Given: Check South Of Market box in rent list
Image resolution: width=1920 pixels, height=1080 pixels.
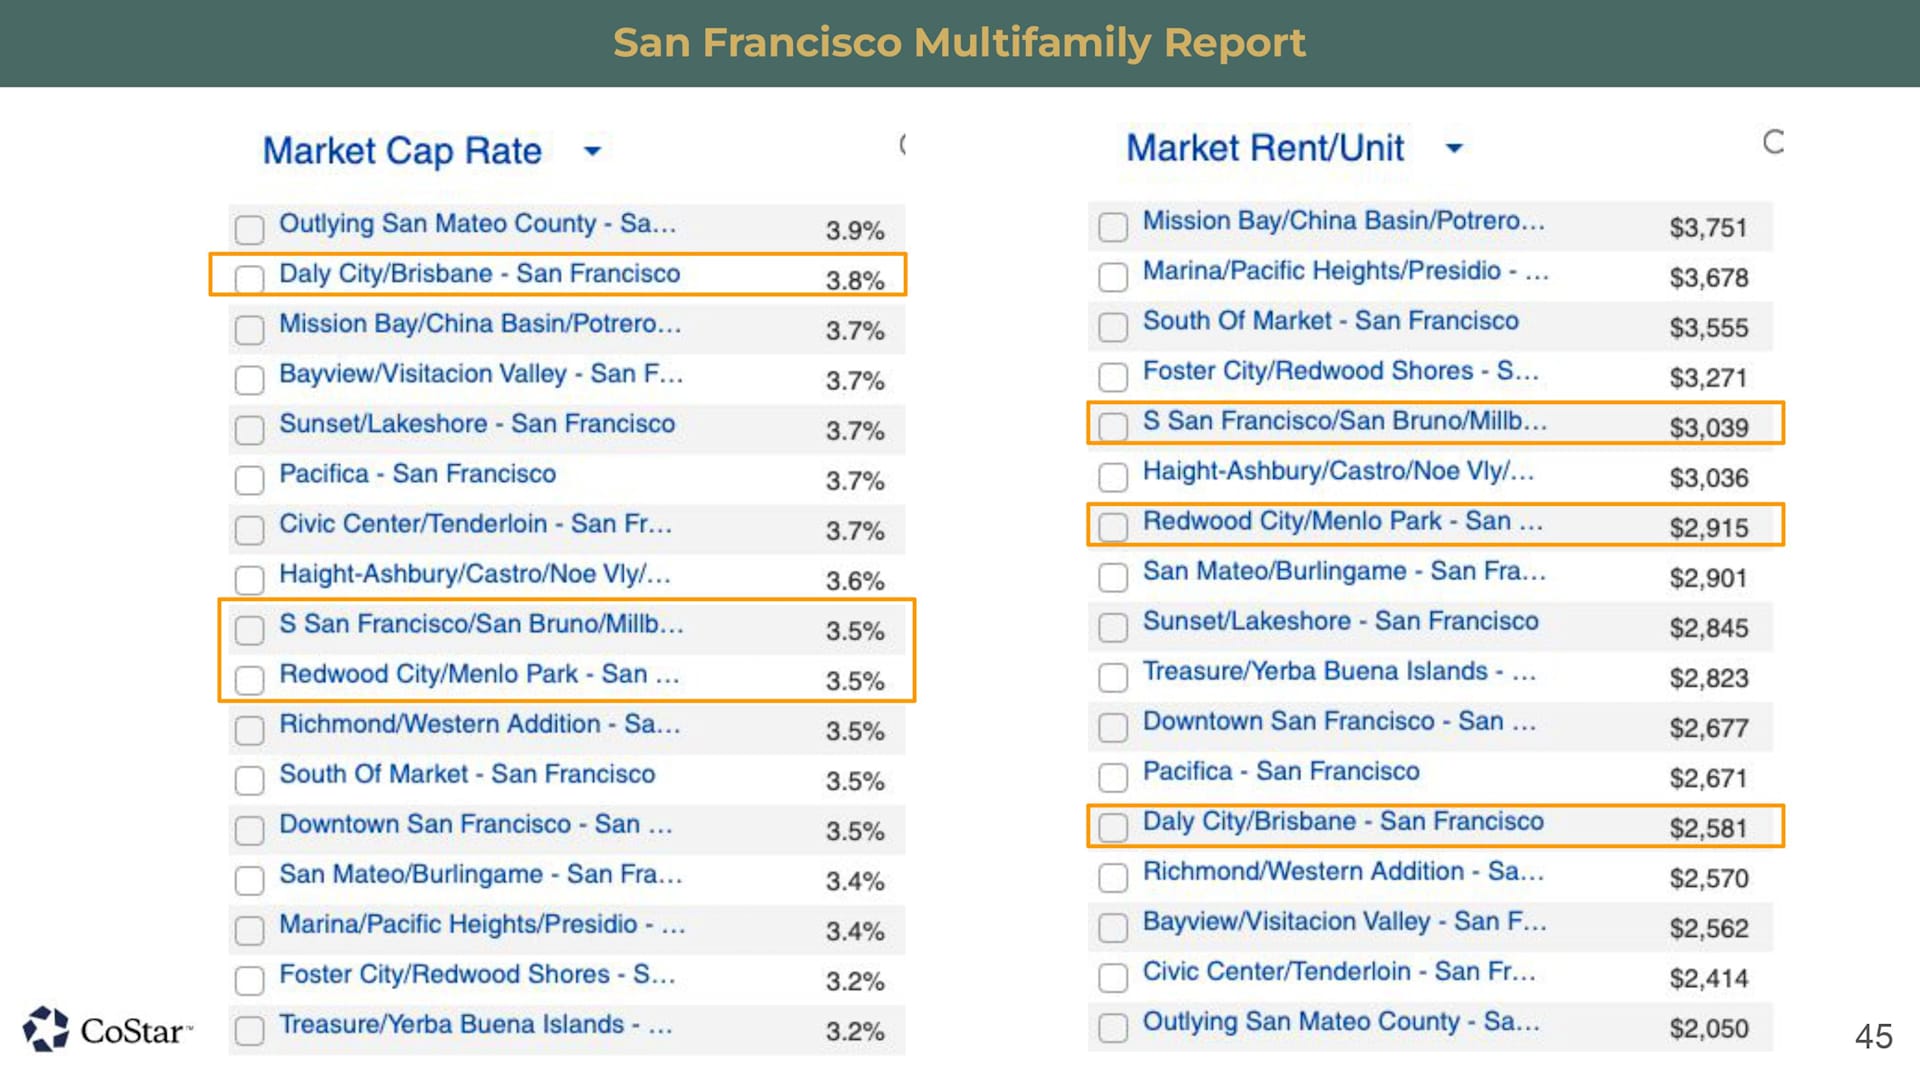Looking at the screenshot, I should click(1113, 327).
